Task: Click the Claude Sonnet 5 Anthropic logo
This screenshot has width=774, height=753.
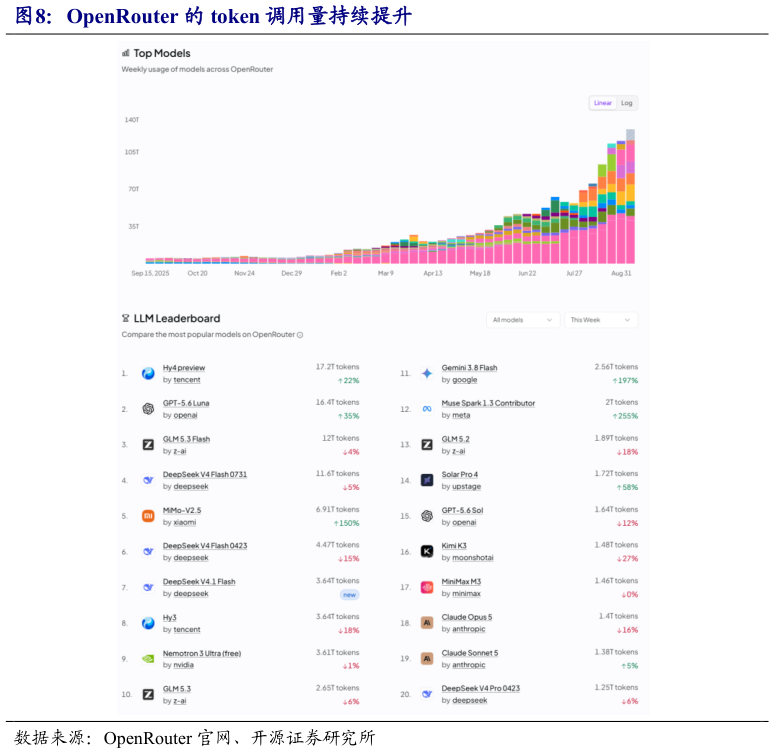Action: [427, 658]
